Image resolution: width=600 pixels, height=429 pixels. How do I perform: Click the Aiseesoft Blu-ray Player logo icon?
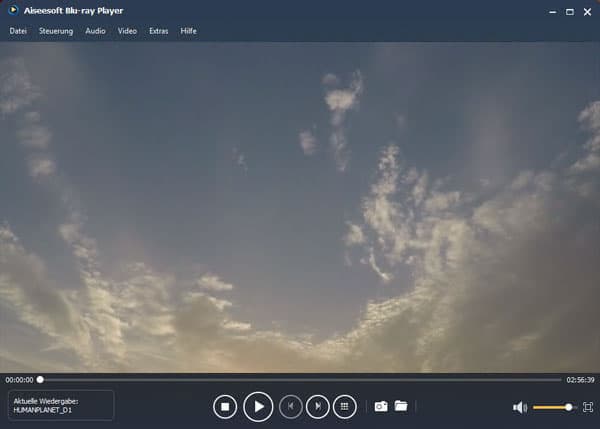[12, 11]
